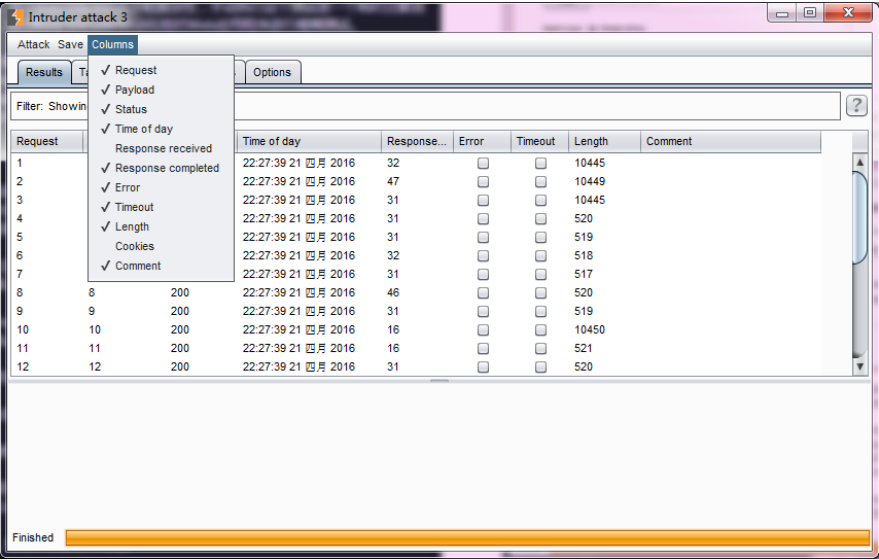Click the orange Finished progress bar
879x560 pixels.
tap(468, 538)
